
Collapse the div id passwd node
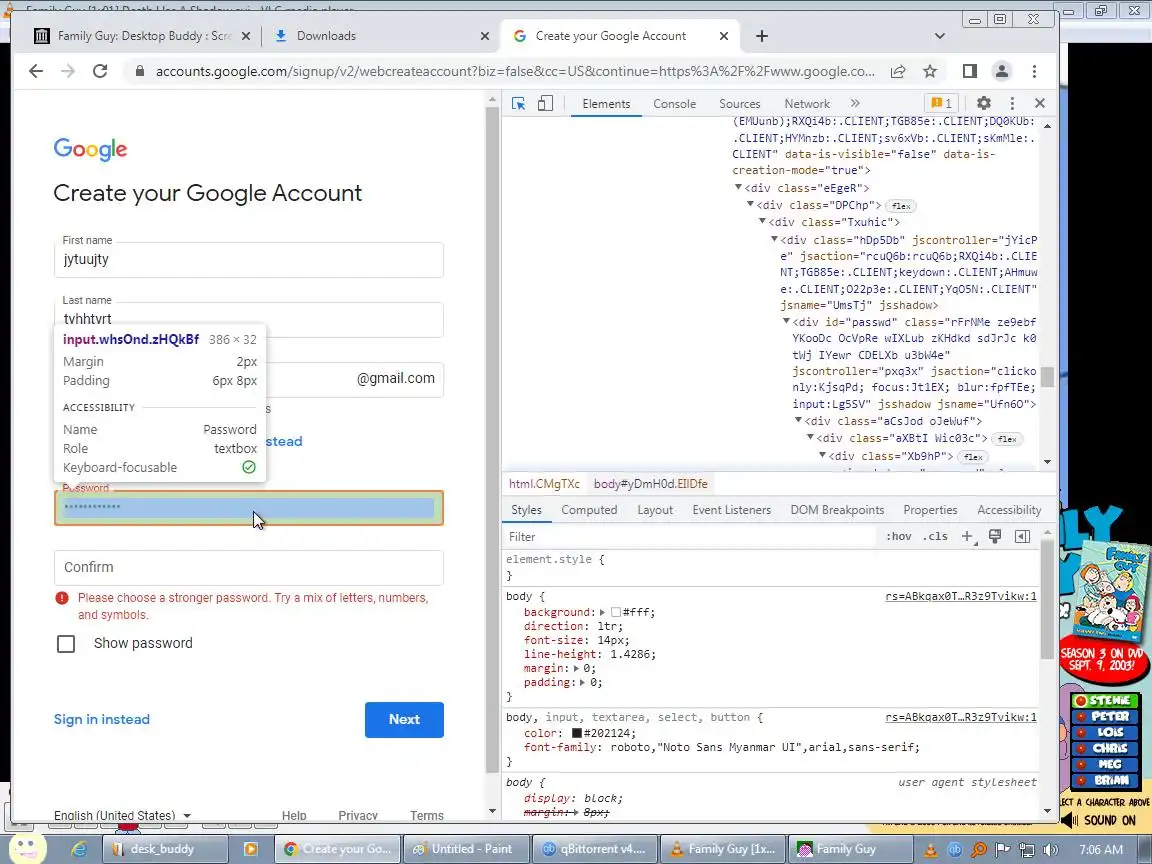pyautogui.click(x=786, y=322)
